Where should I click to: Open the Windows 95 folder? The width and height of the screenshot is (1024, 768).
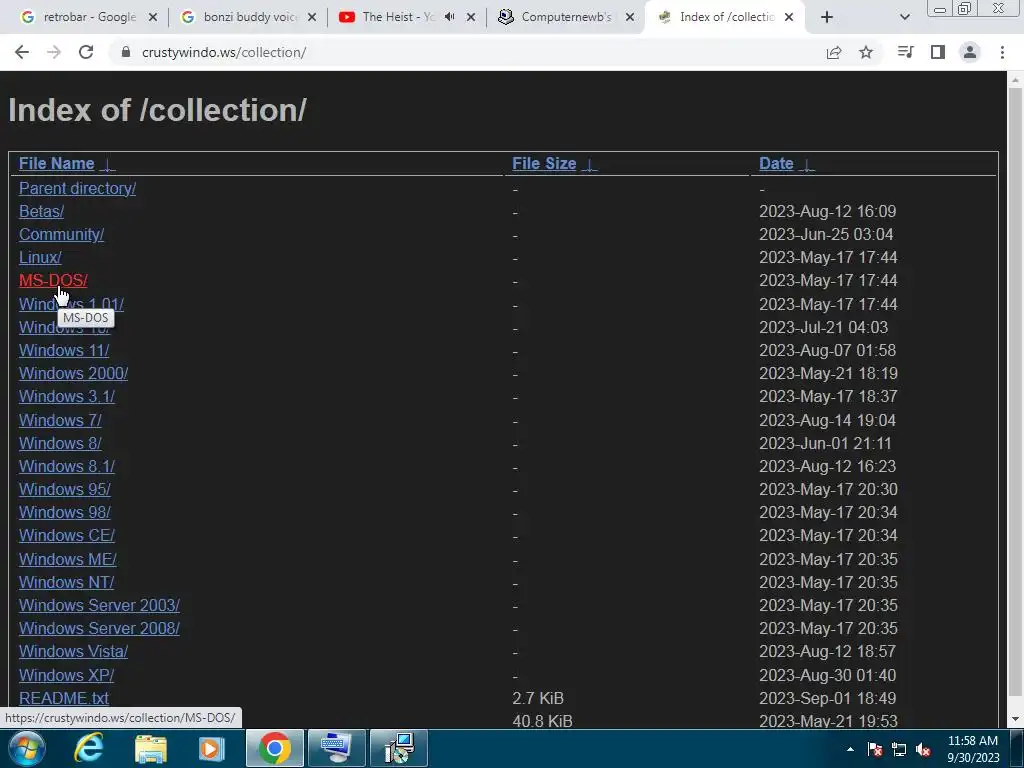(65, 489)
